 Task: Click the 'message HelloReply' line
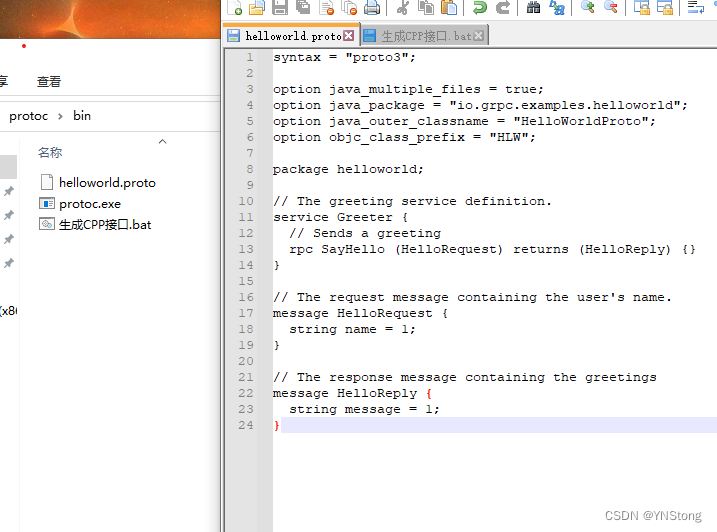pyautogui.click(x=352, y=393)
